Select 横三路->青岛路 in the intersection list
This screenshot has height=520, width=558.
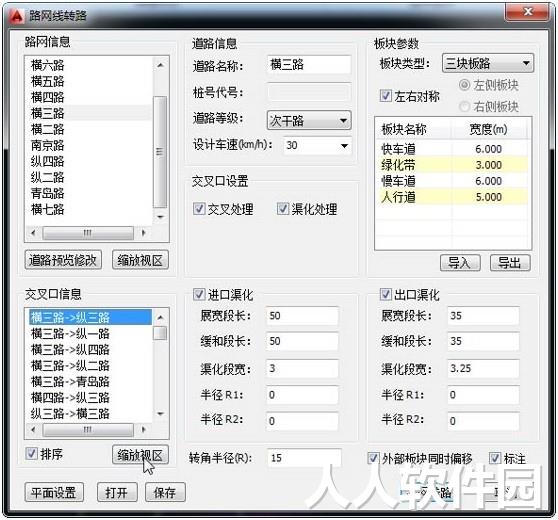click(x=70, y=381)
